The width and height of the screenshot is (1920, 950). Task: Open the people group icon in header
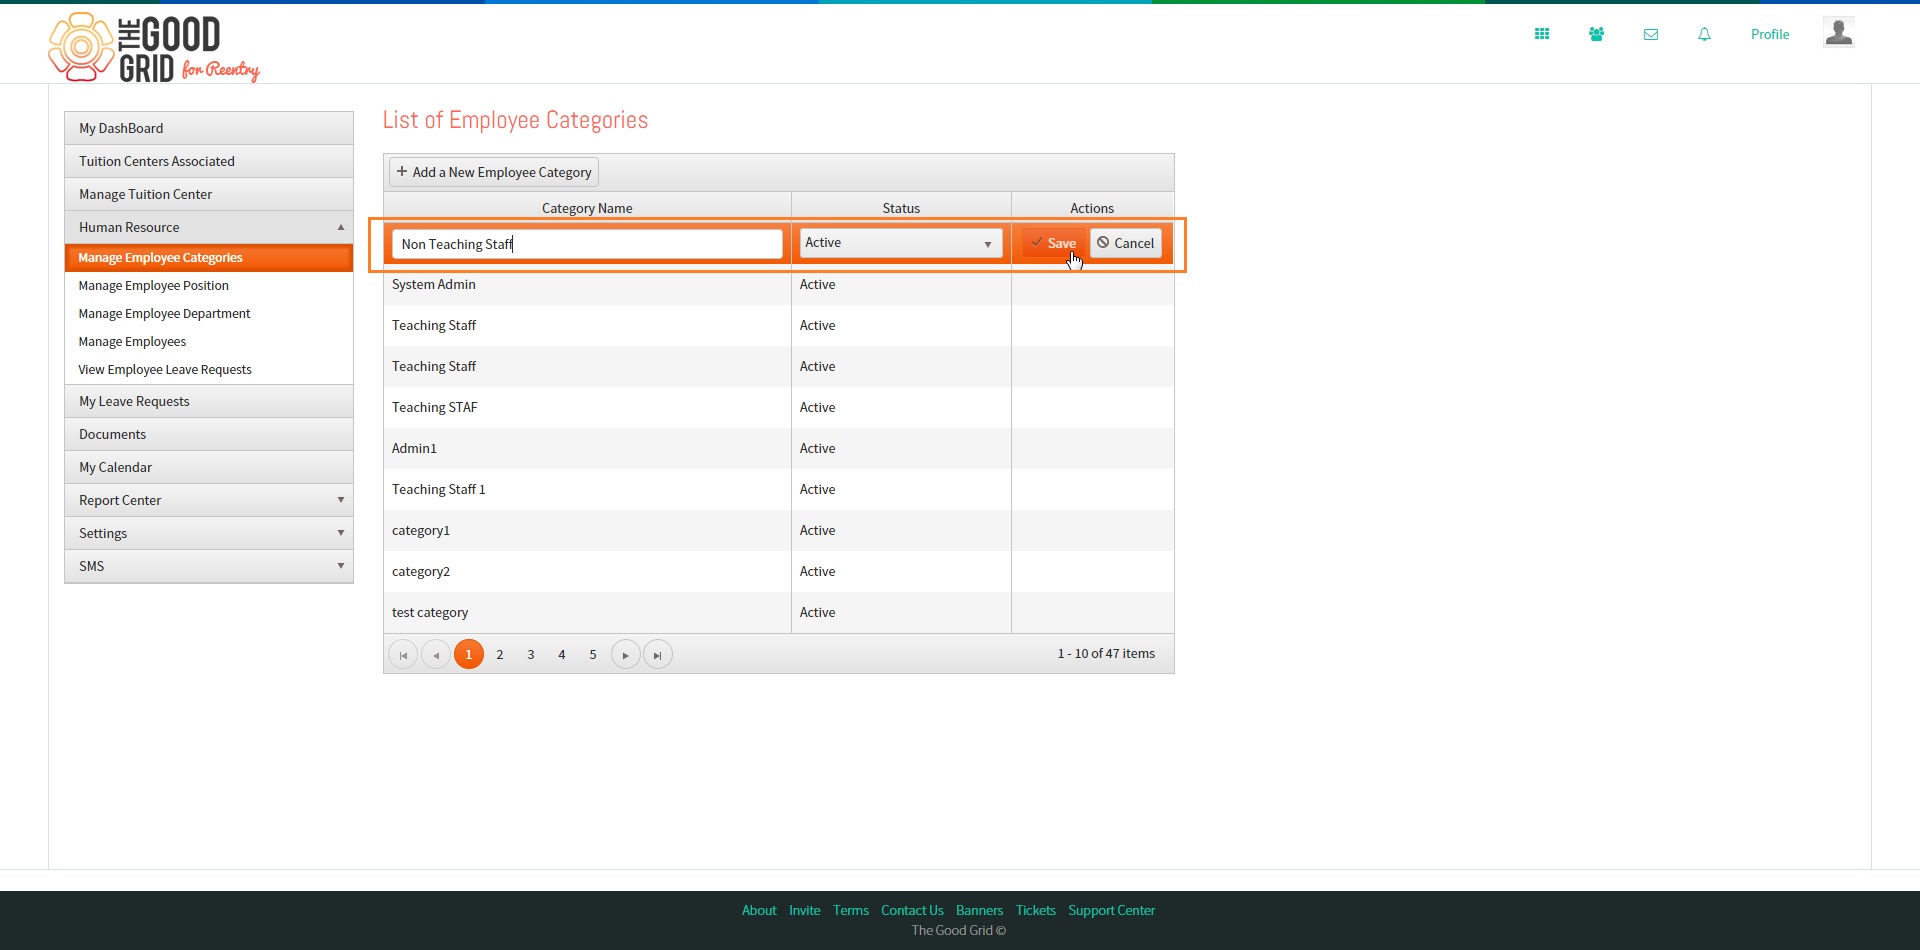click(x=1596, y=34)
